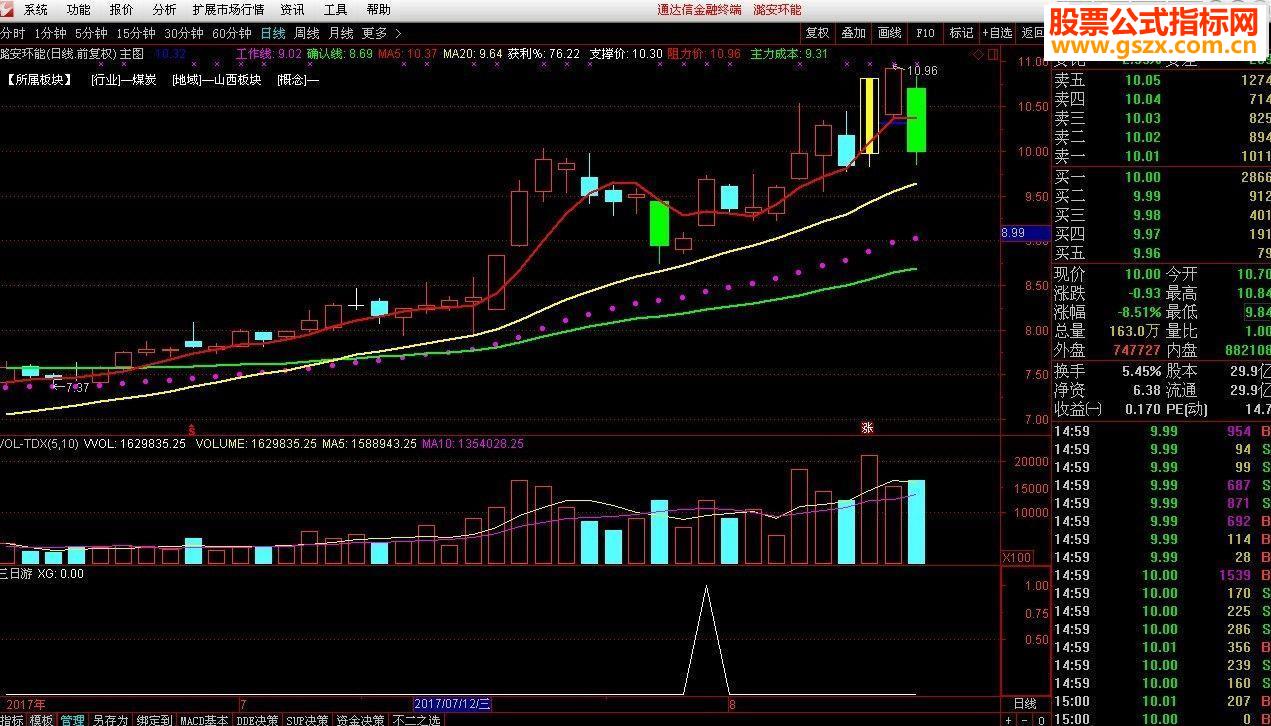This screenshot has width=1271, height=726.
Task: Click the 所属板块 label
Action: click(40, 80)
